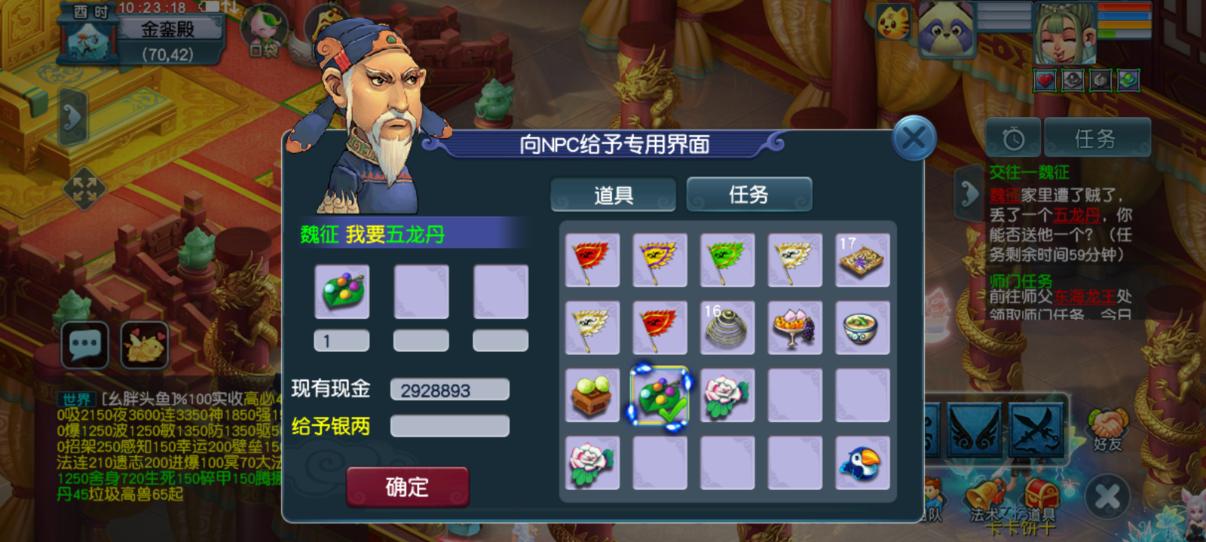Deselect the checked 五龙丹 item in grid

click(x=660, y=395)
